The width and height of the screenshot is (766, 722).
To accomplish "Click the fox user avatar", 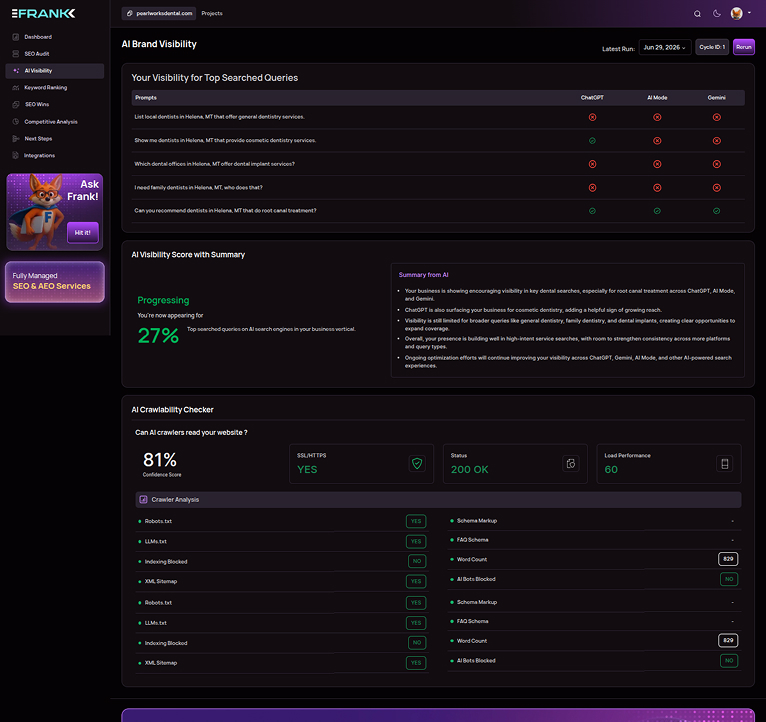I will (737, 13).
